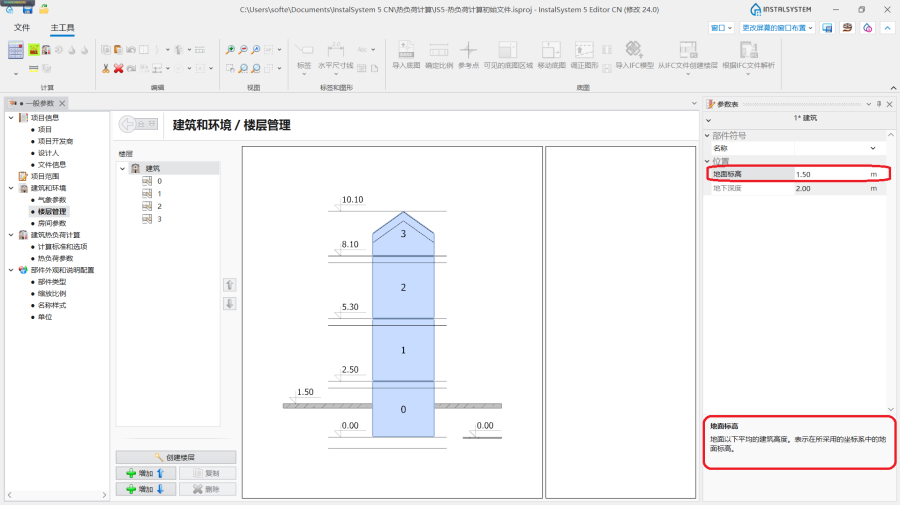The width and height of the screenshot is (900, 505).
Task: Pin the 参数表 panel
Action: [879, 104]
